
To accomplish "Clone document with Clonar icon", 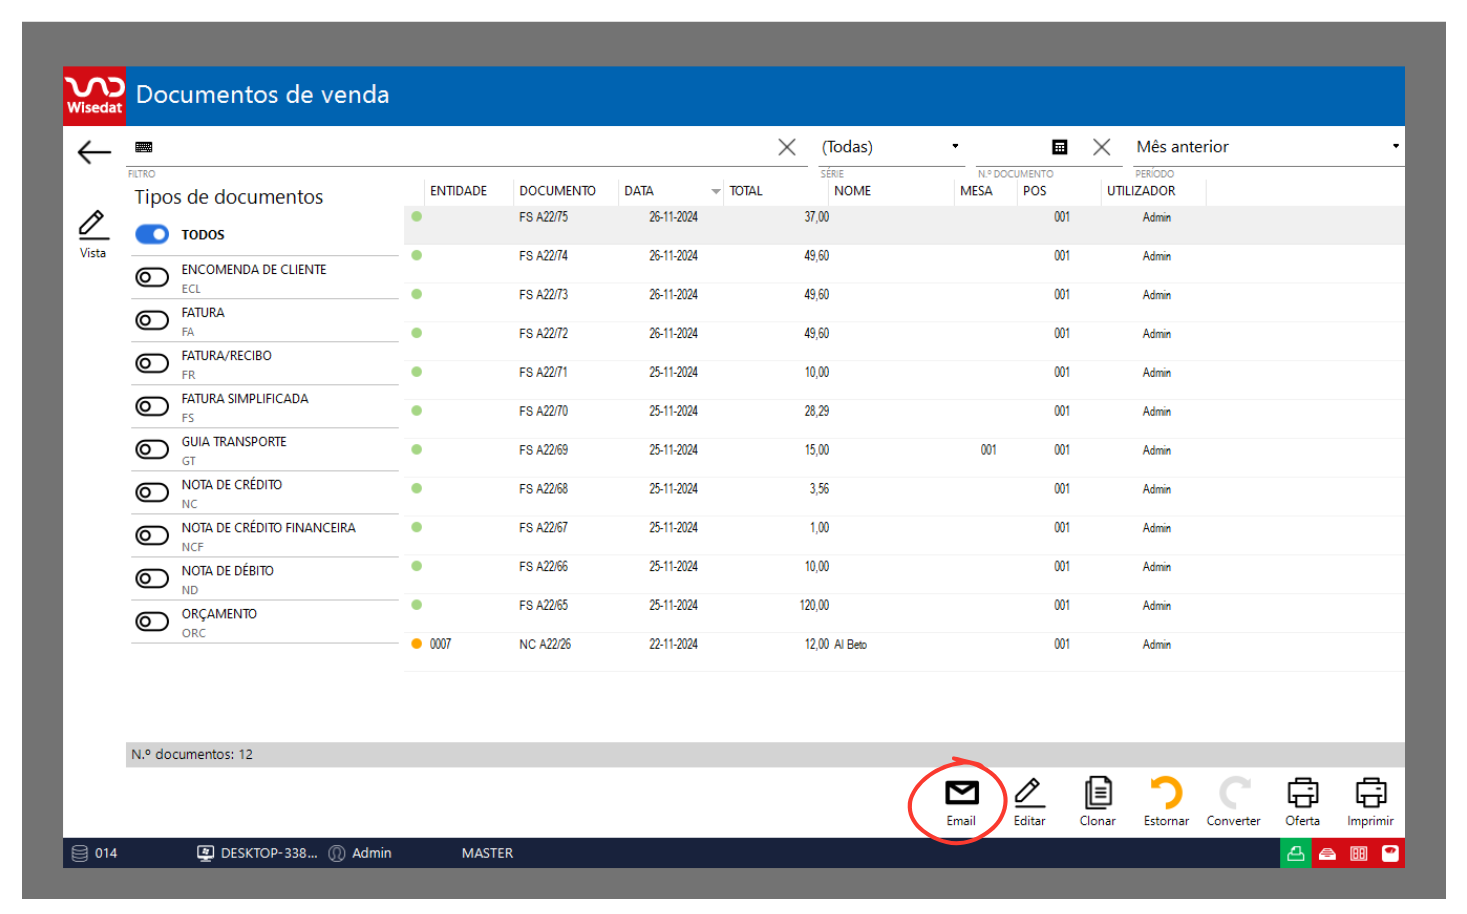I will (1097, 794).
